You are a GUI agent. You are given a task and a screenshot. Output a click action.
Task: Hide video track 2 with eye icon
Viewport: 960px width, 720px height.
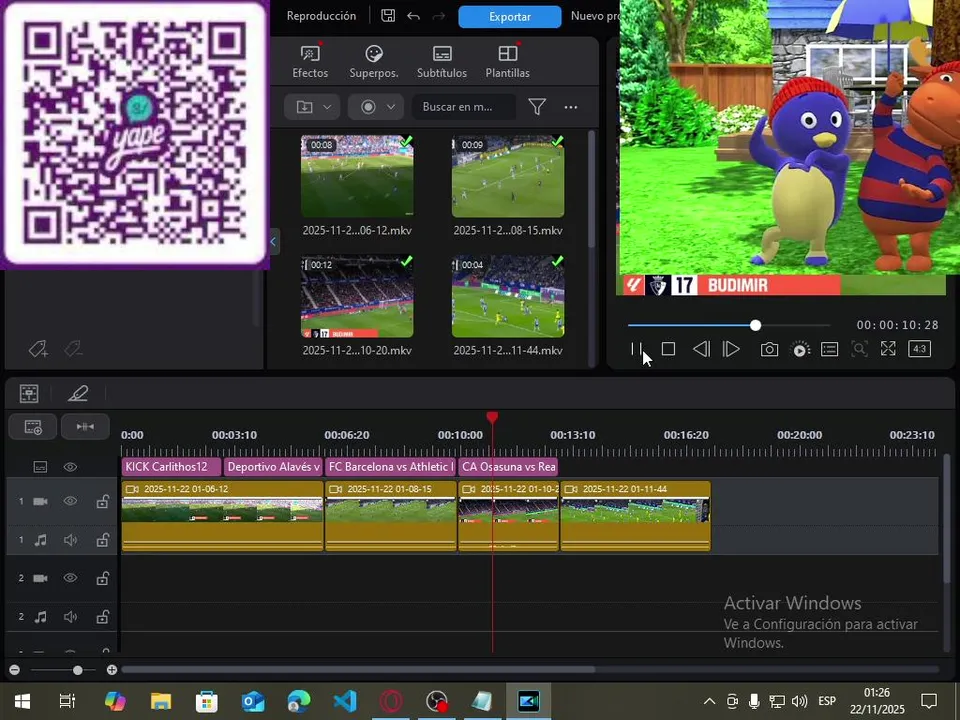[x=70, y=578]
